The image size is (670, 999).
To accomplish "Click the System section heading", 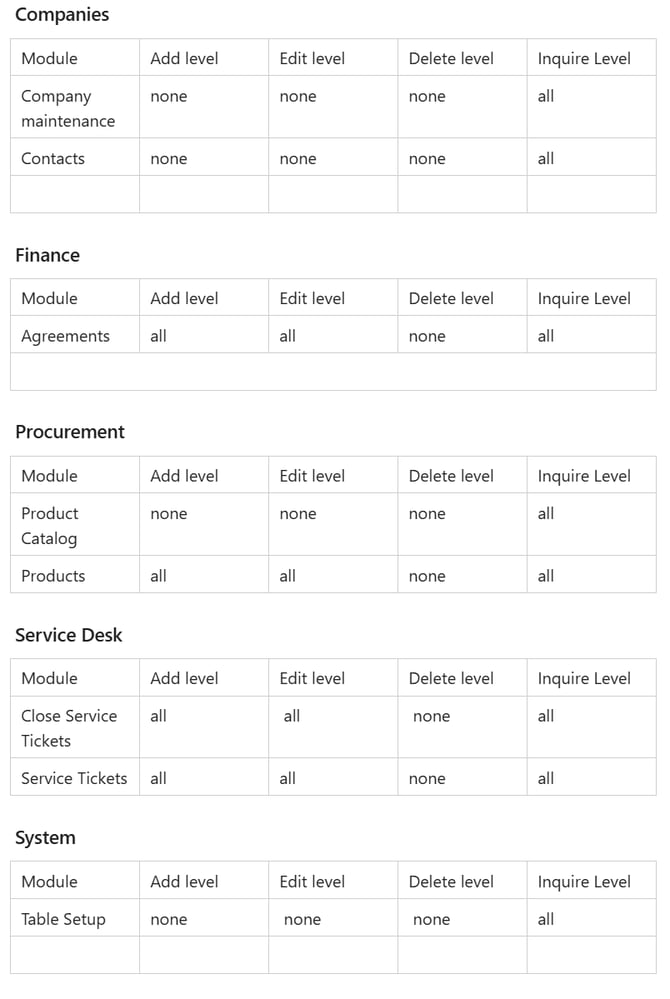I will 45,838.
